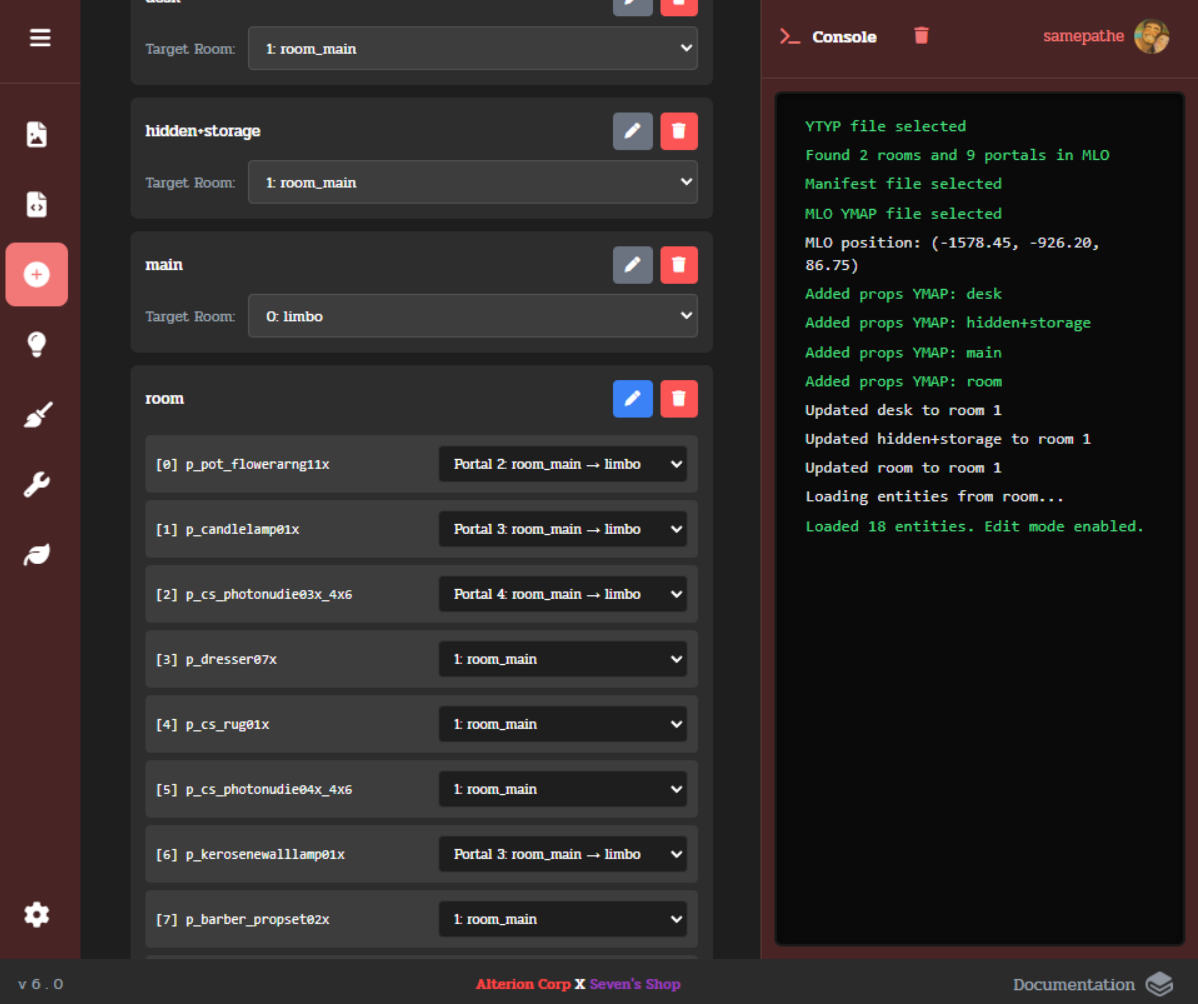Viewport: 1198px width, 1004px height.
Task: Click the image file sidebar icon
Action: 37,134
